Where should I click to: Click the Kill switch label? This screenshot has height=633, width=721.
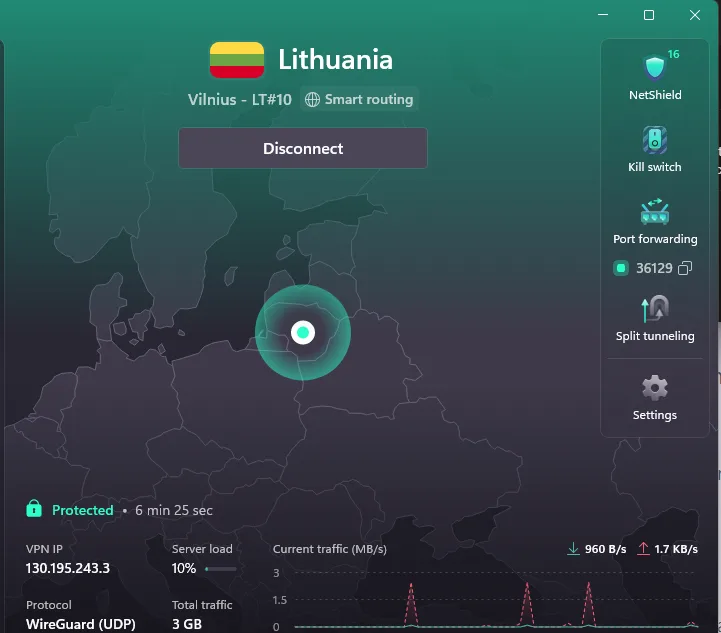(x=655, y=167)
